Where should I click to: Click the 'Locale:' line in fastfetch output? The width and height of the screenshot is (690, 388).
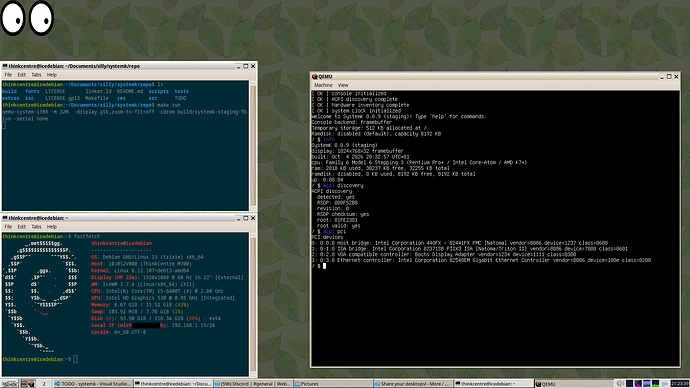pyautogui.click(x=118, y=332)
